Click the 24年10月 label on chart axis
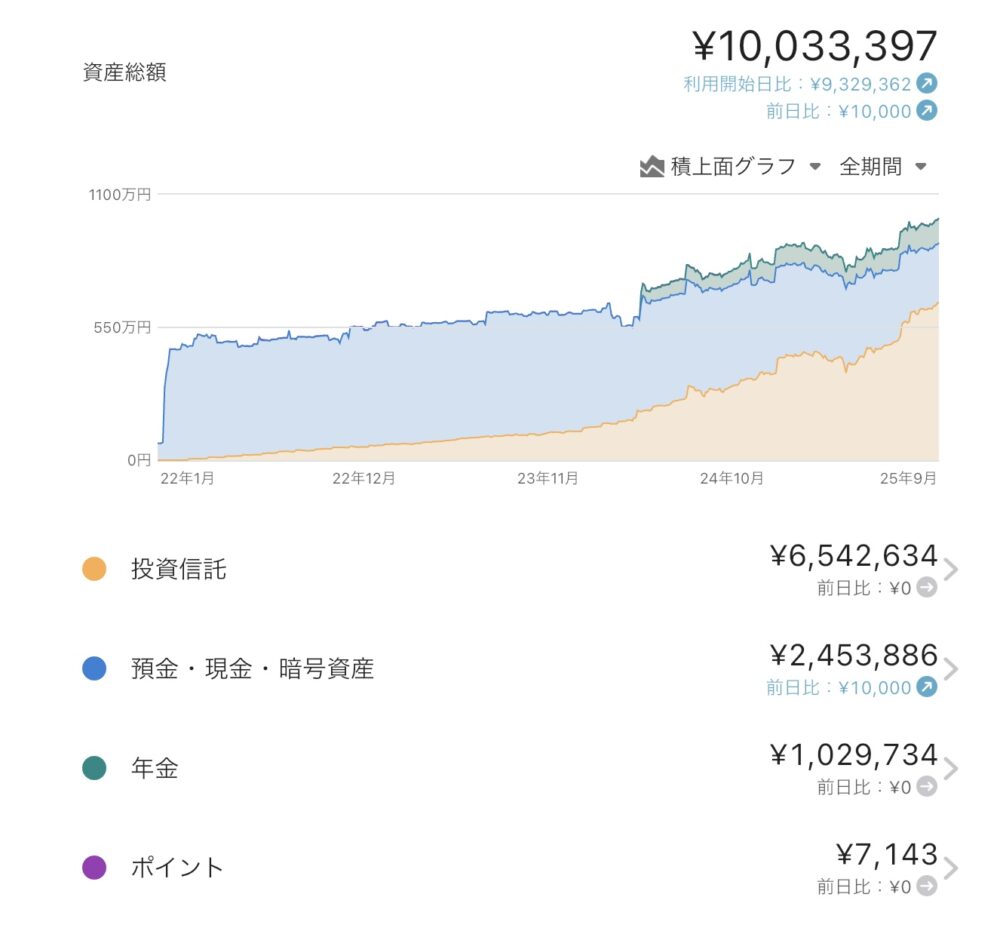Viewport: 1000px width, 937px height. [732, 479]
